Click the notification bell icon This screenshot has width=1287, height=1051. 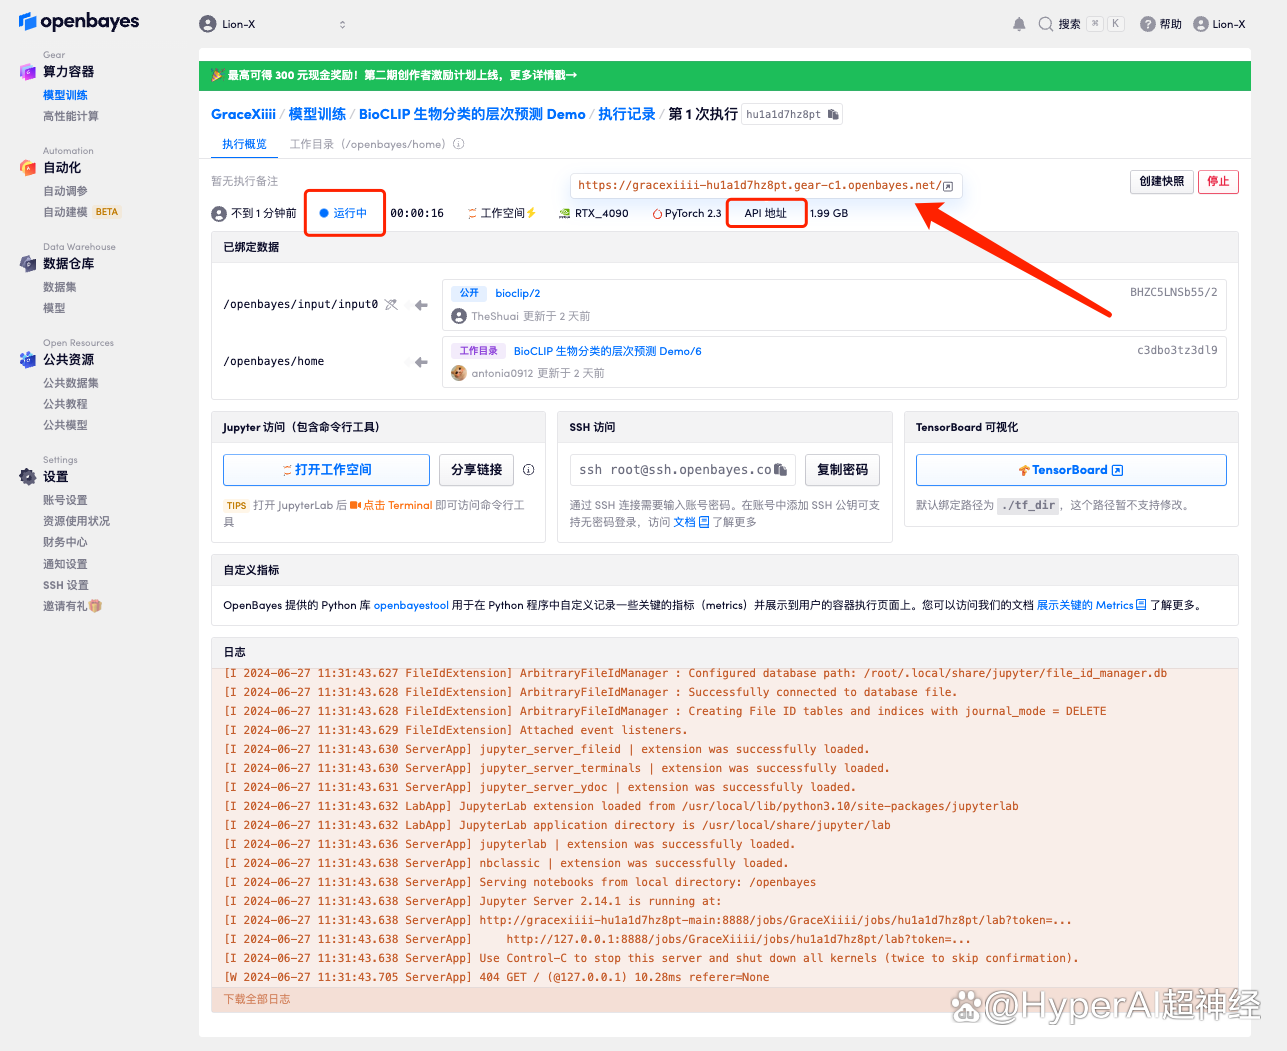(x=1019, y=24)
